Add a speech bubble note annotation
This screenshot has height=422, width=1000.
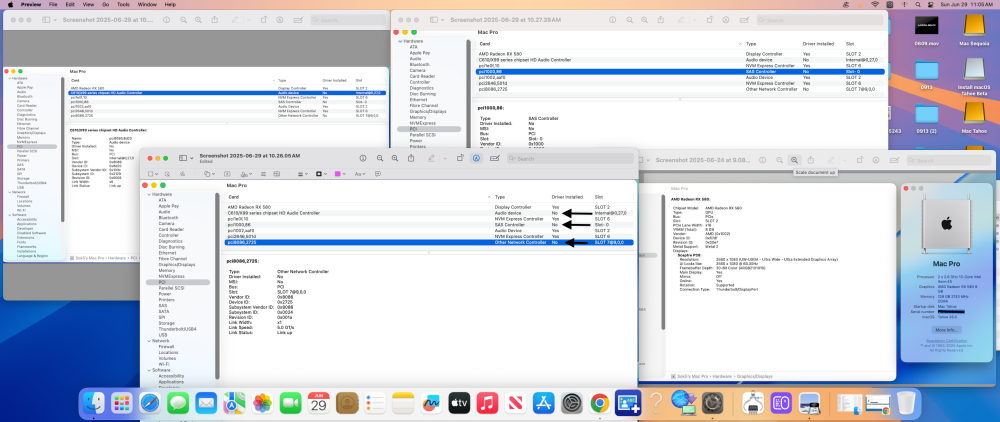378,173
